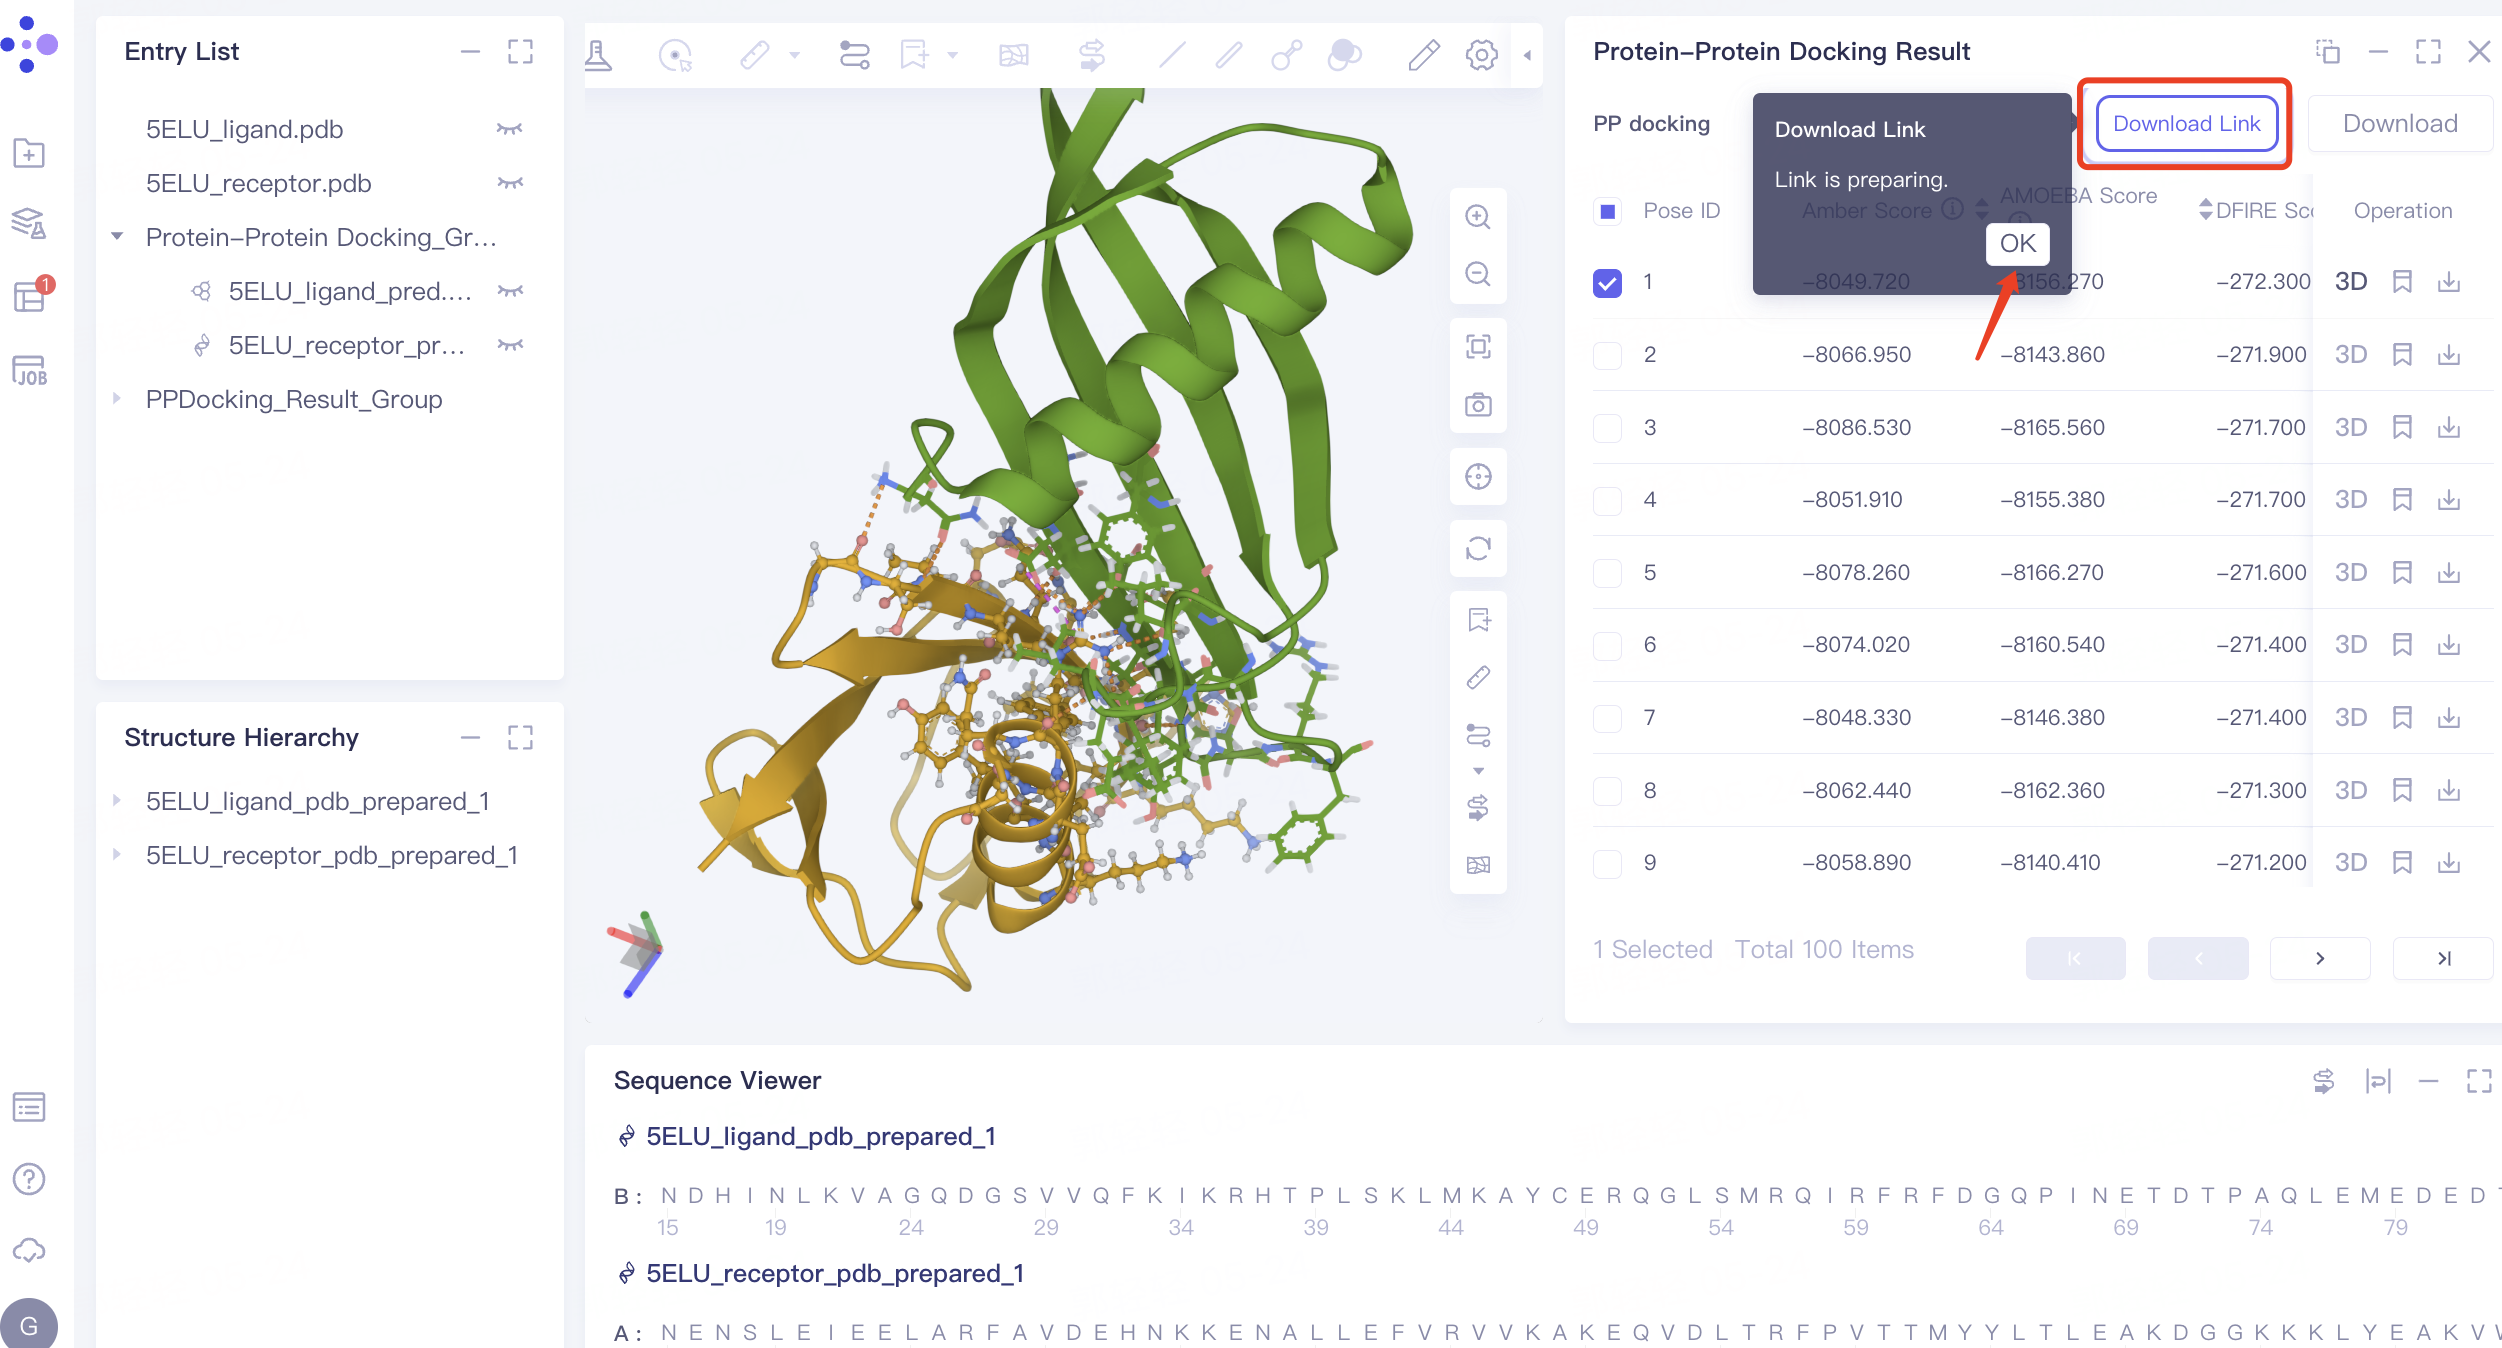Take a snapshot with the camera icon
The image size is (2502, 1348).
click(1478, 405)
